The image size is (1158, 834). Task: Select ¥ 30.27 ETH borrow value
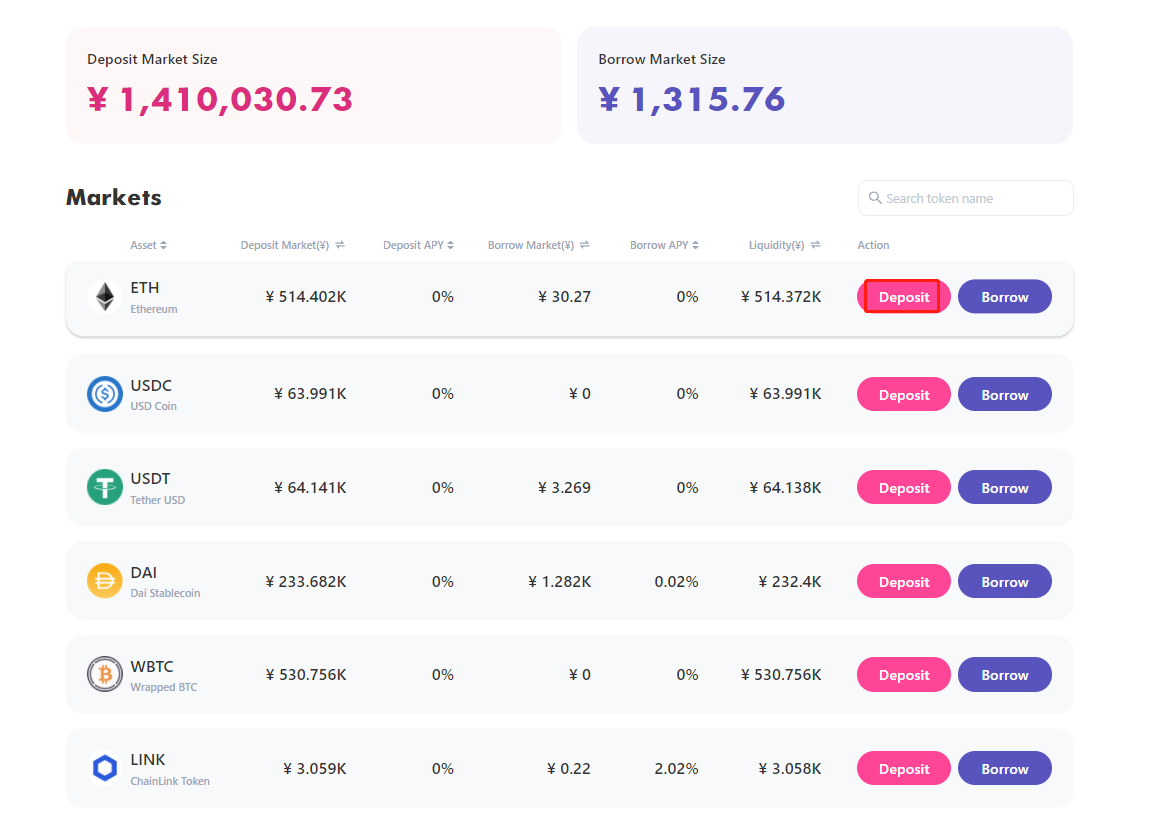point(564,297)
